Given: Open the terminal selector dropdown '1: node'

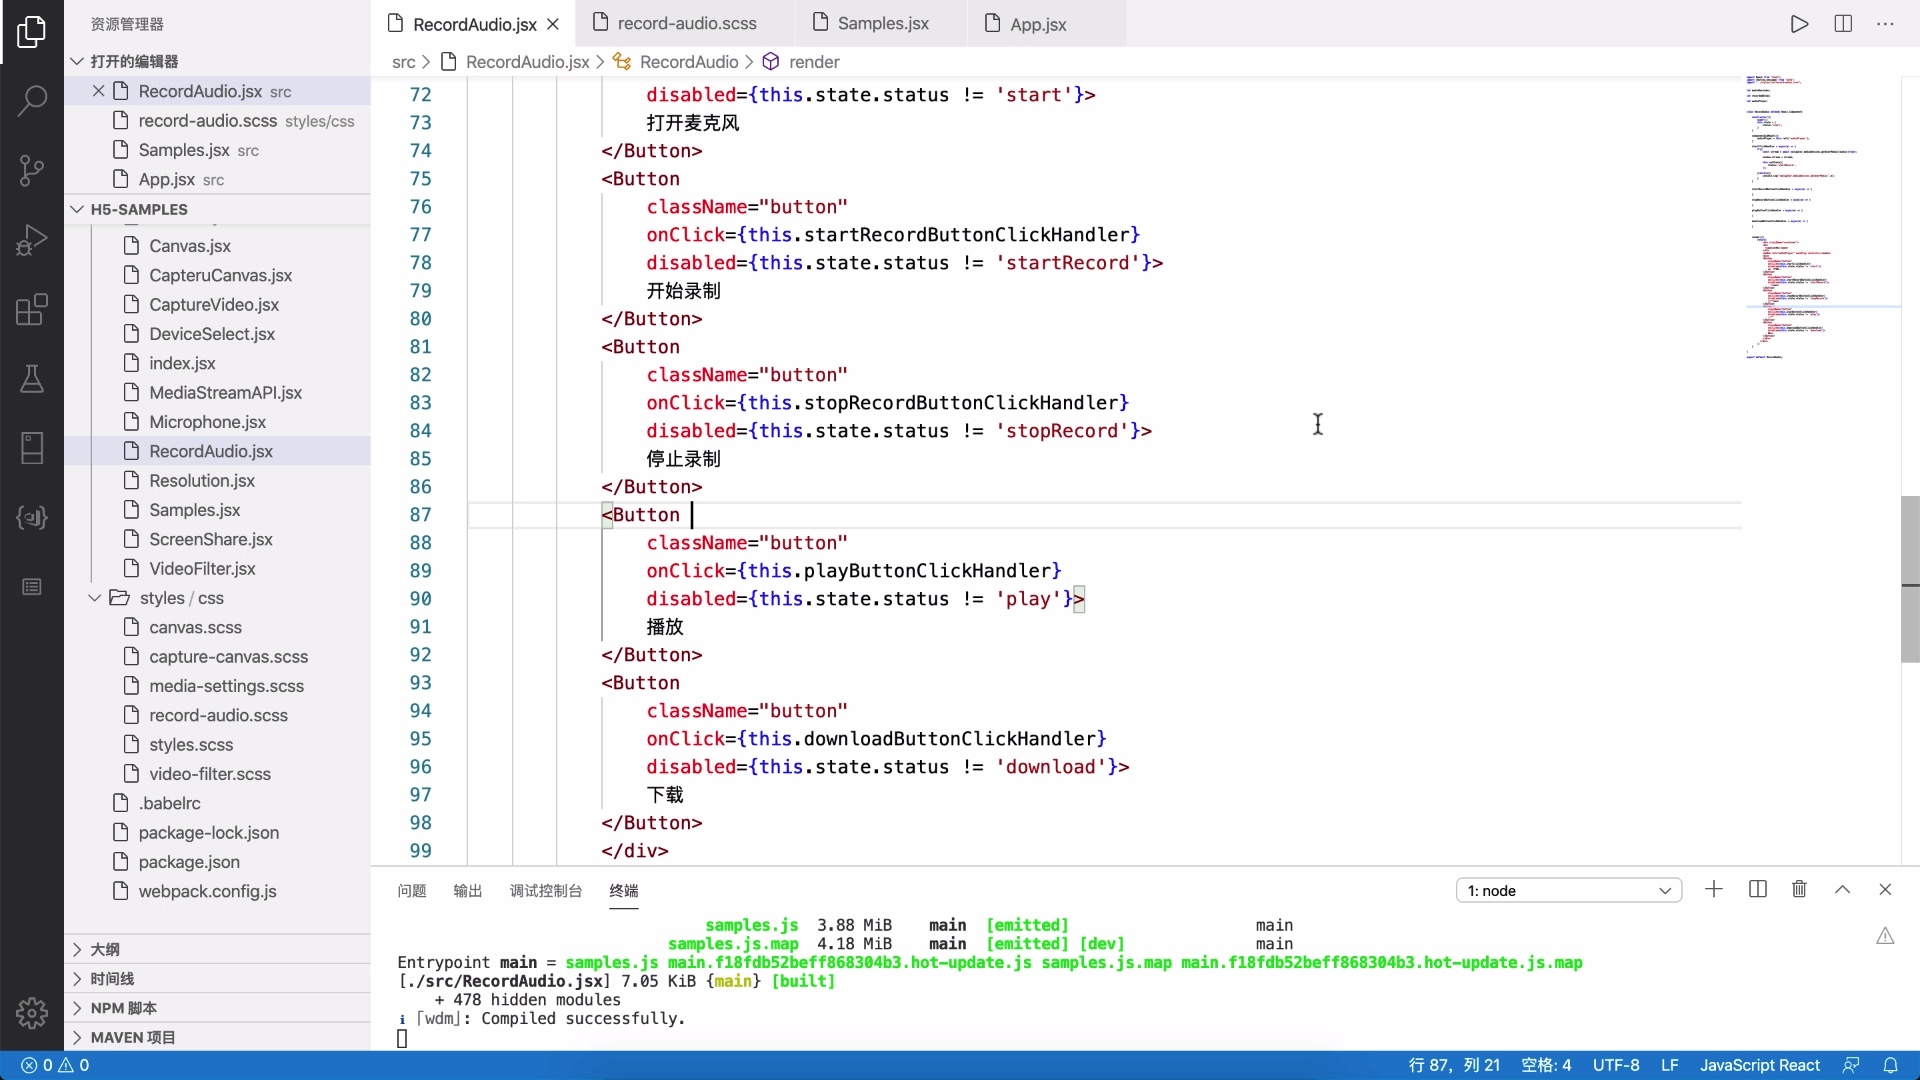Looking at the screenshot, I should [x=1568, y=890].
